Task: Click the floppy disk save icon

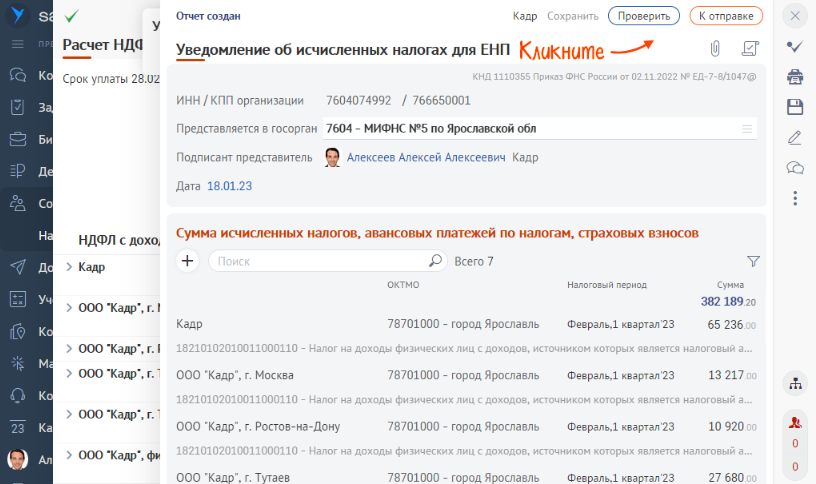Action: coord(795,107)
